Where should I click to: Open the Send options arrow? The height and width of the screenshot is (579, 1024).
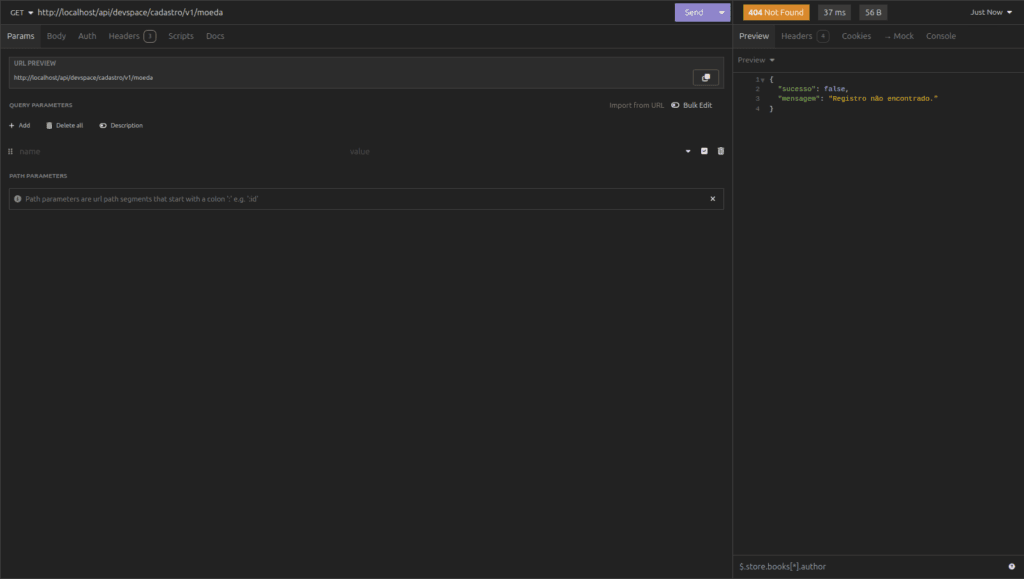click(722, 12)
